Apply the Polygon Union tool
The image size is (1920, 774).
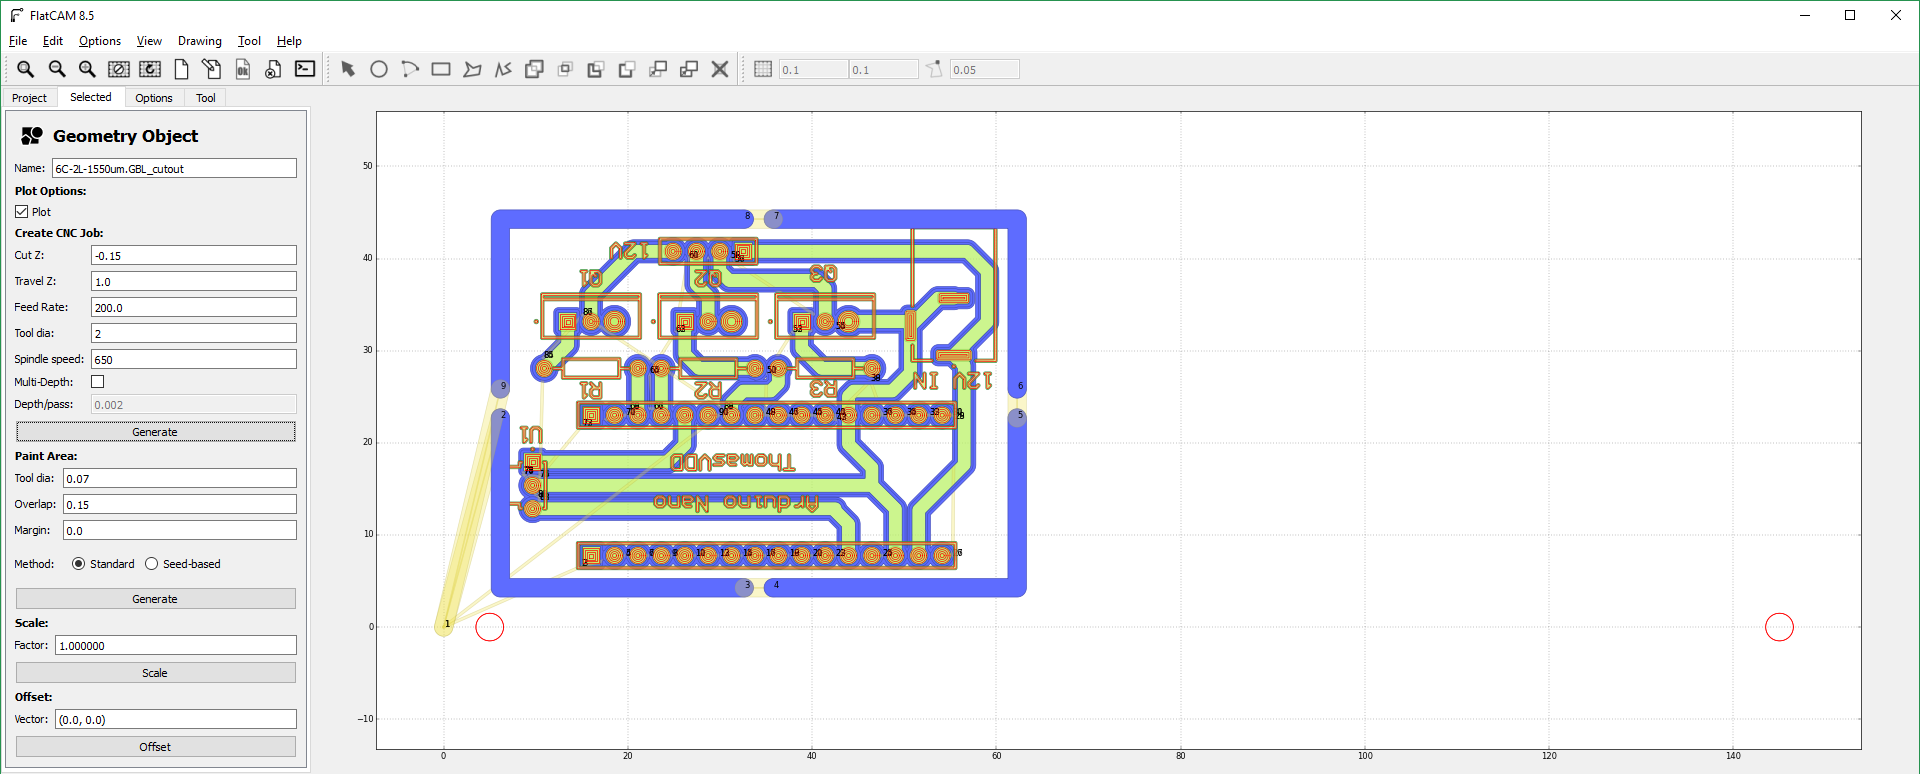click(x=534, y=69)
